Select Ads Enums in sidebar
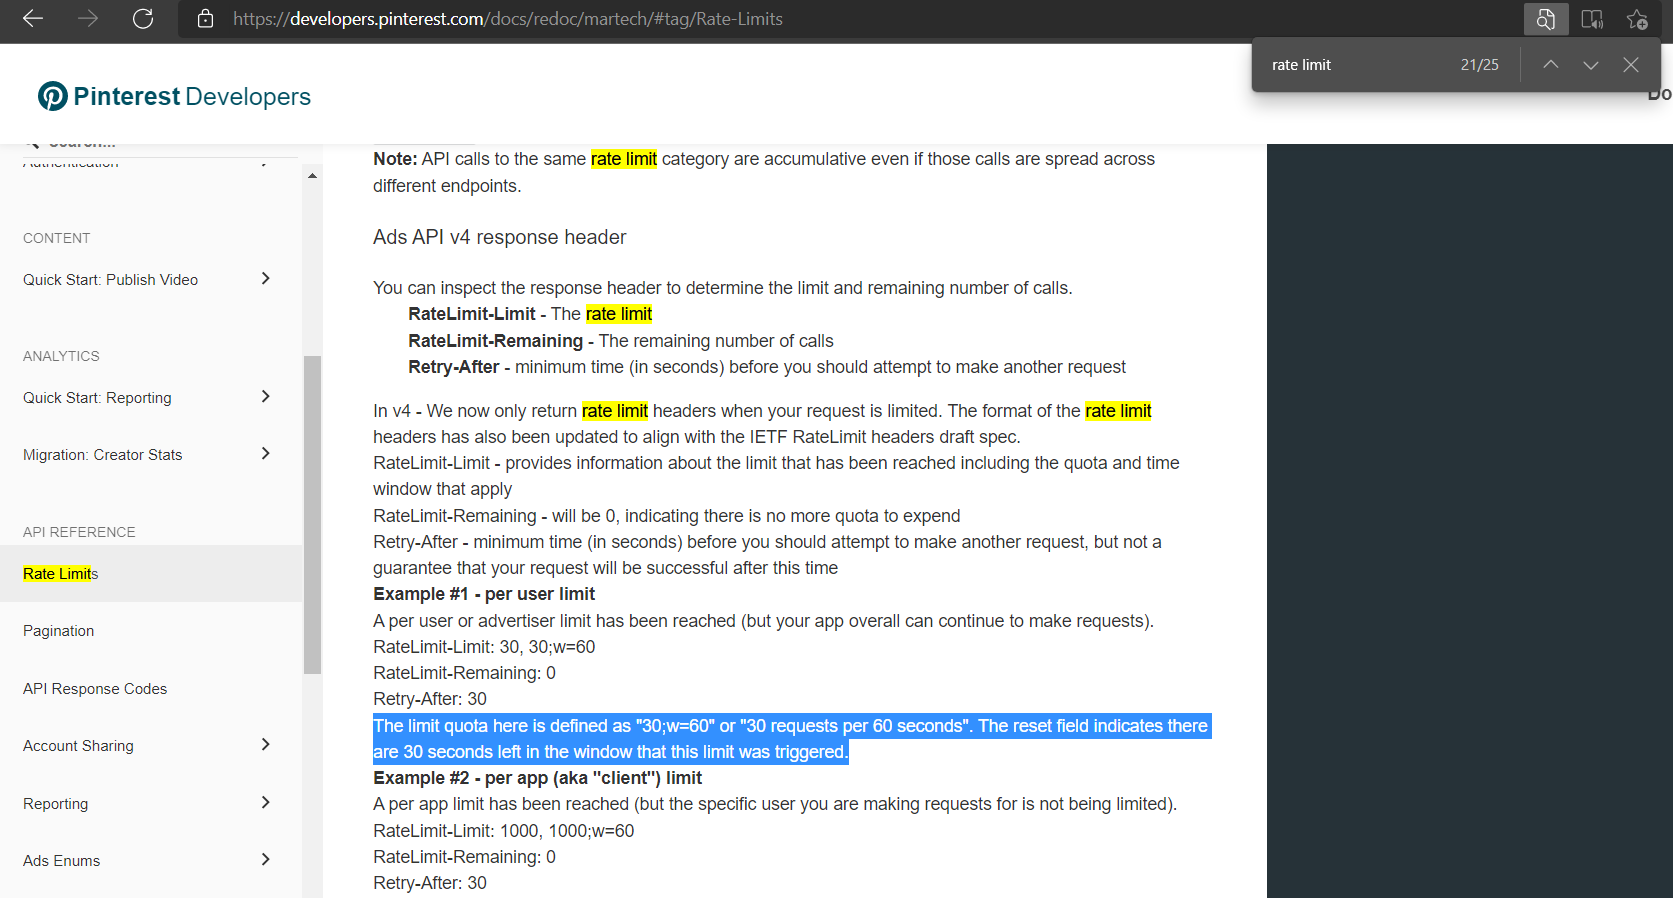This screenshot has height=898, width=1673. [62, 861]
